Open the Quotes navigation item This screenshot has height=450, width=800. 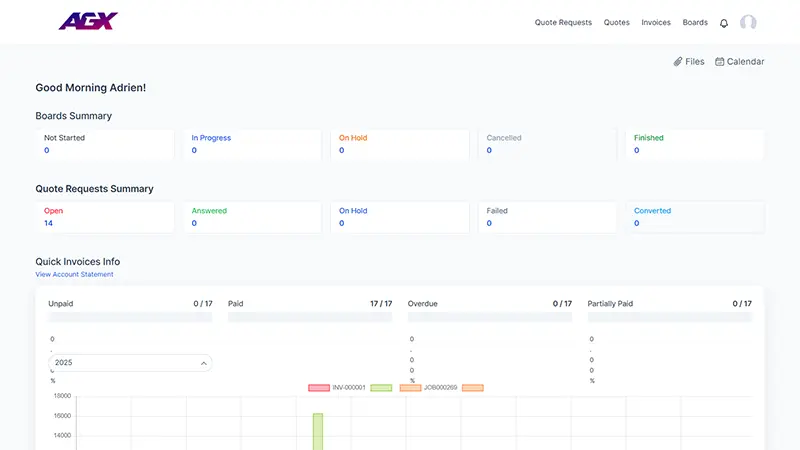click(617, 22)
